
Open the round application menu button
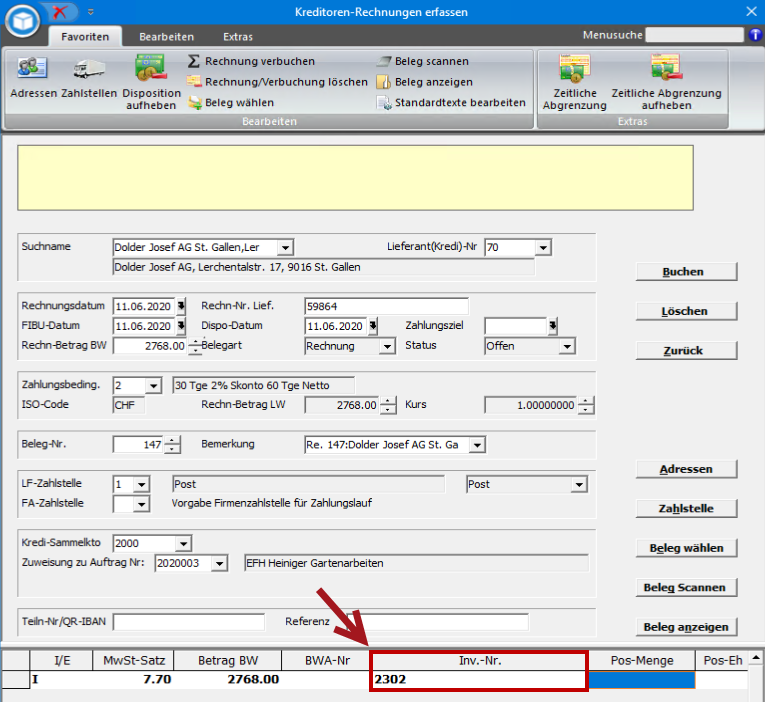[22, 21]
